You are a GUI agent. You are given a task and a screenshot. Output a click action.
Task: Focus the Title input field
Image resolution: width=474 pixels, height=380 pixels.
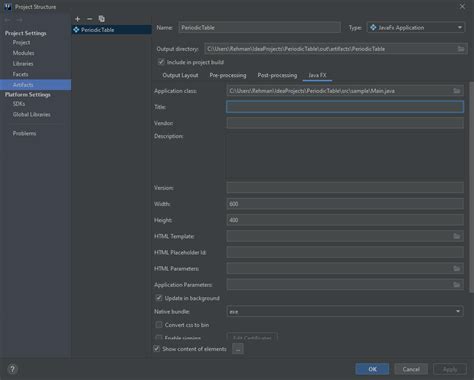coord(345,107)
